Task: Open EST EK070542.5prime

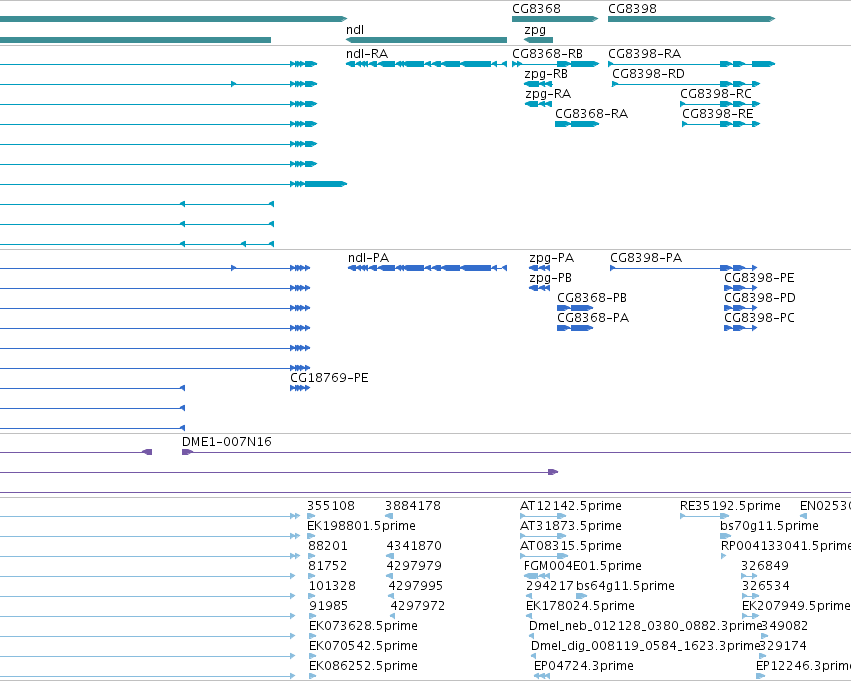Action: click(364, 646)
